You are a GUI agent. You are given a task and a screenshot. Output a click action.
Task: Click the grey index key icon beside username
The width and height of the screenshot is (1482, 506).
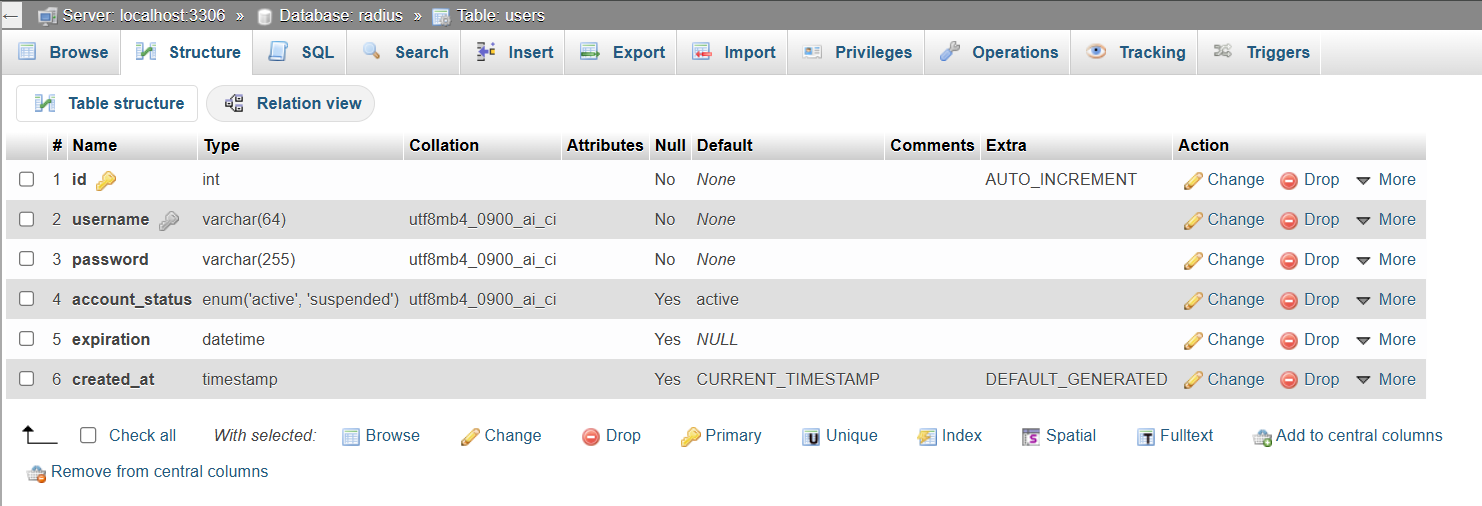169,220
